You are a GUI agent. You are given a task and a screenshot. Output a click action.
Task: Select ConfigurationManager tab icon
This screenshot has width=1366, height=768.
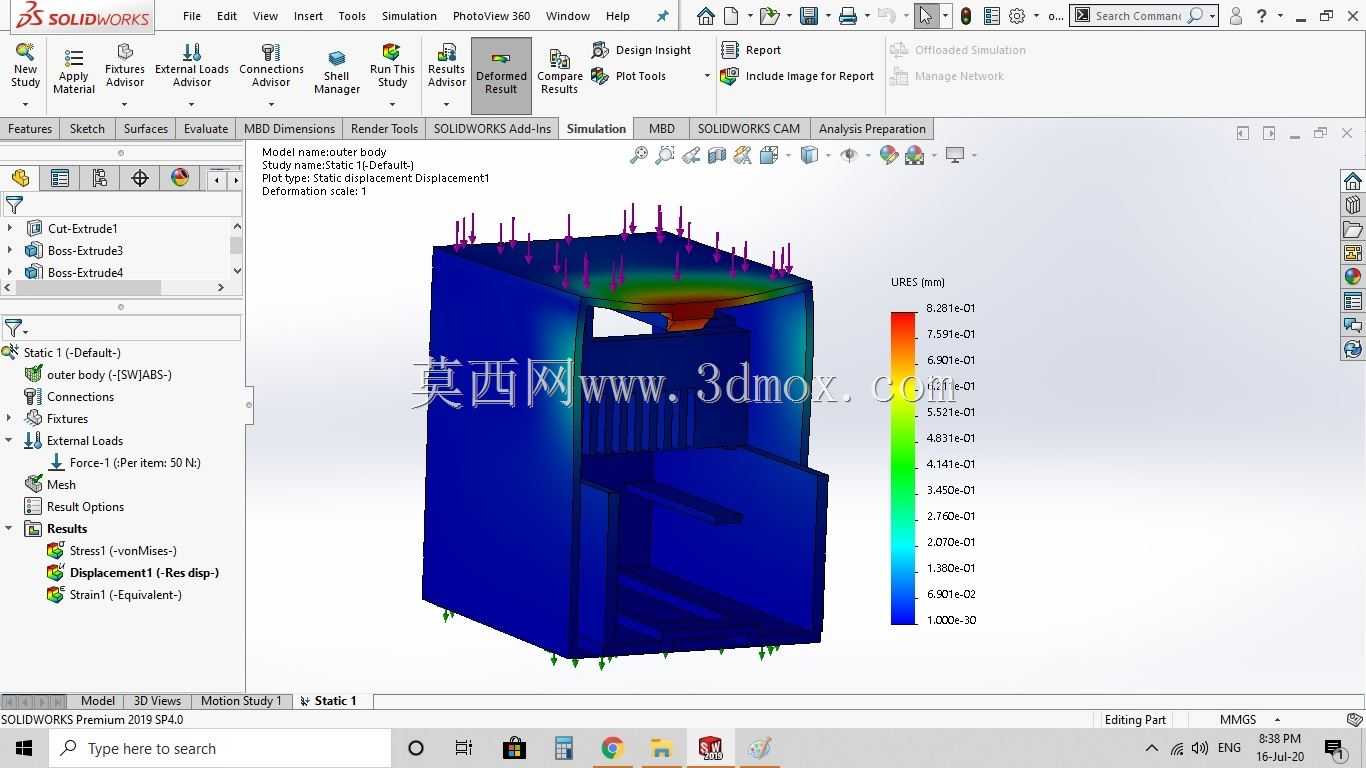(100, 178)
